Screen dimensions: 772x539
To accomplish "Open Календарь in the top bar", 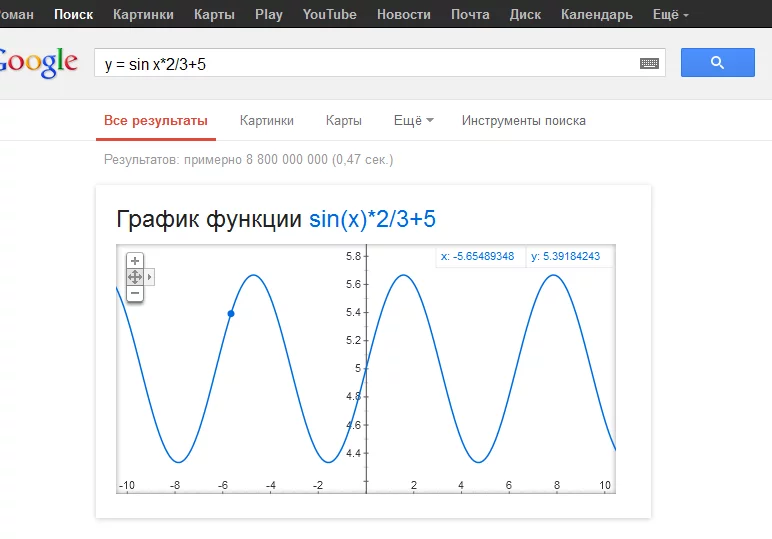I will (x=596, y=14).
